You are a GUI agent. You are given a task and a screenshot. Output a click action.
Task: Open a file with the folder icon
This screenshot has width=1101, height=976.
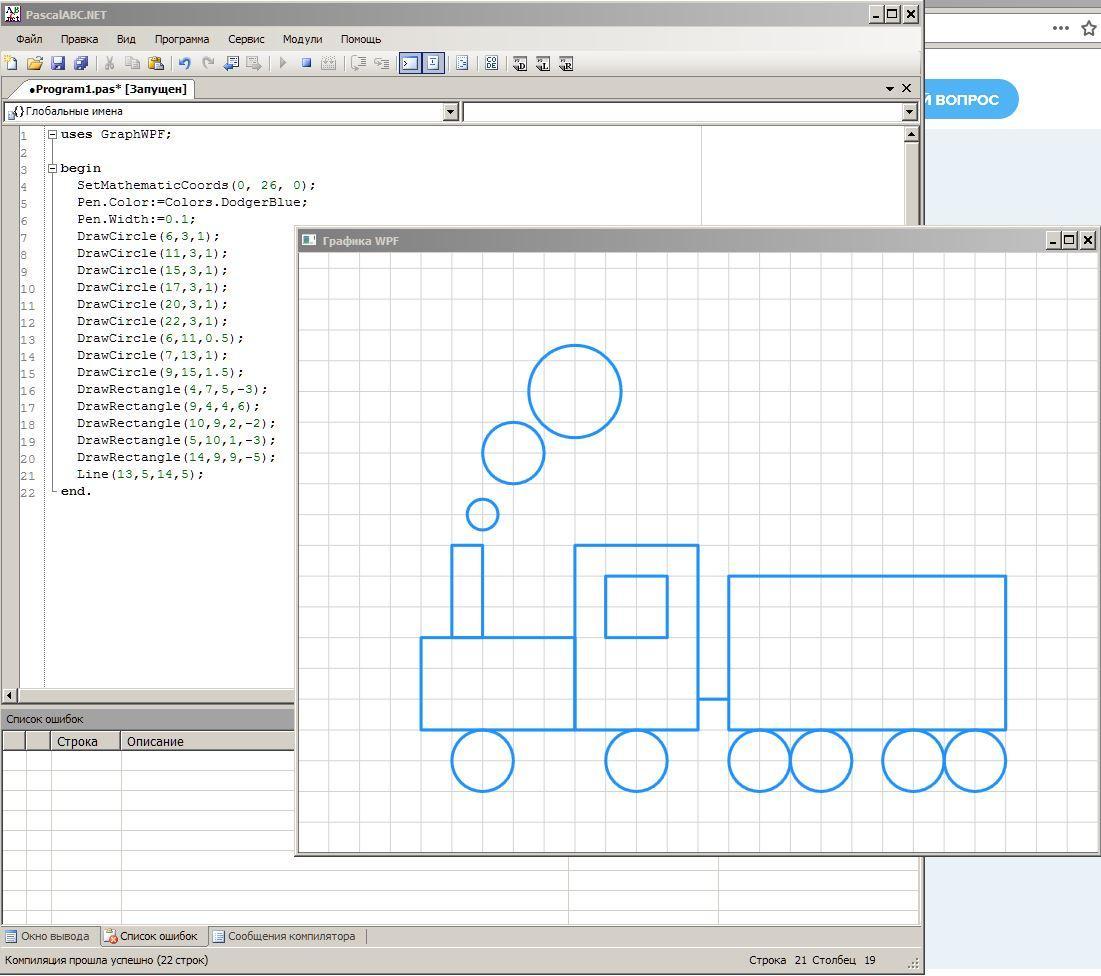(x=35, y=63)
